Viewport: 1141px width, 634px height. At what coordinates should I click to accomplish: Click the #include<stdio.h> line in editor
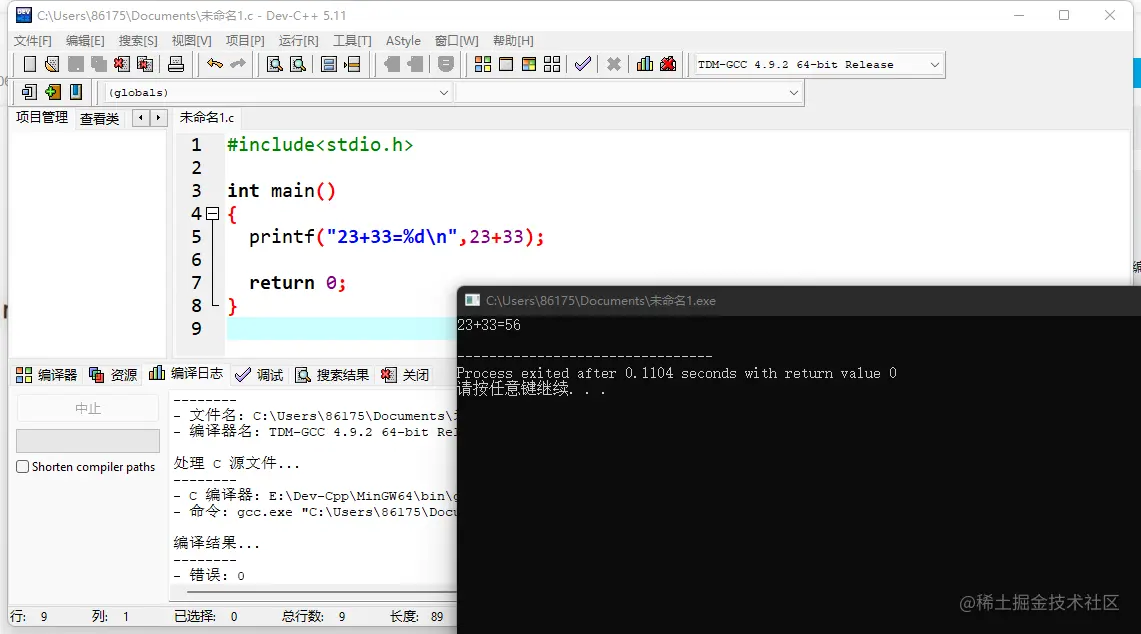(x=320, y=145)
